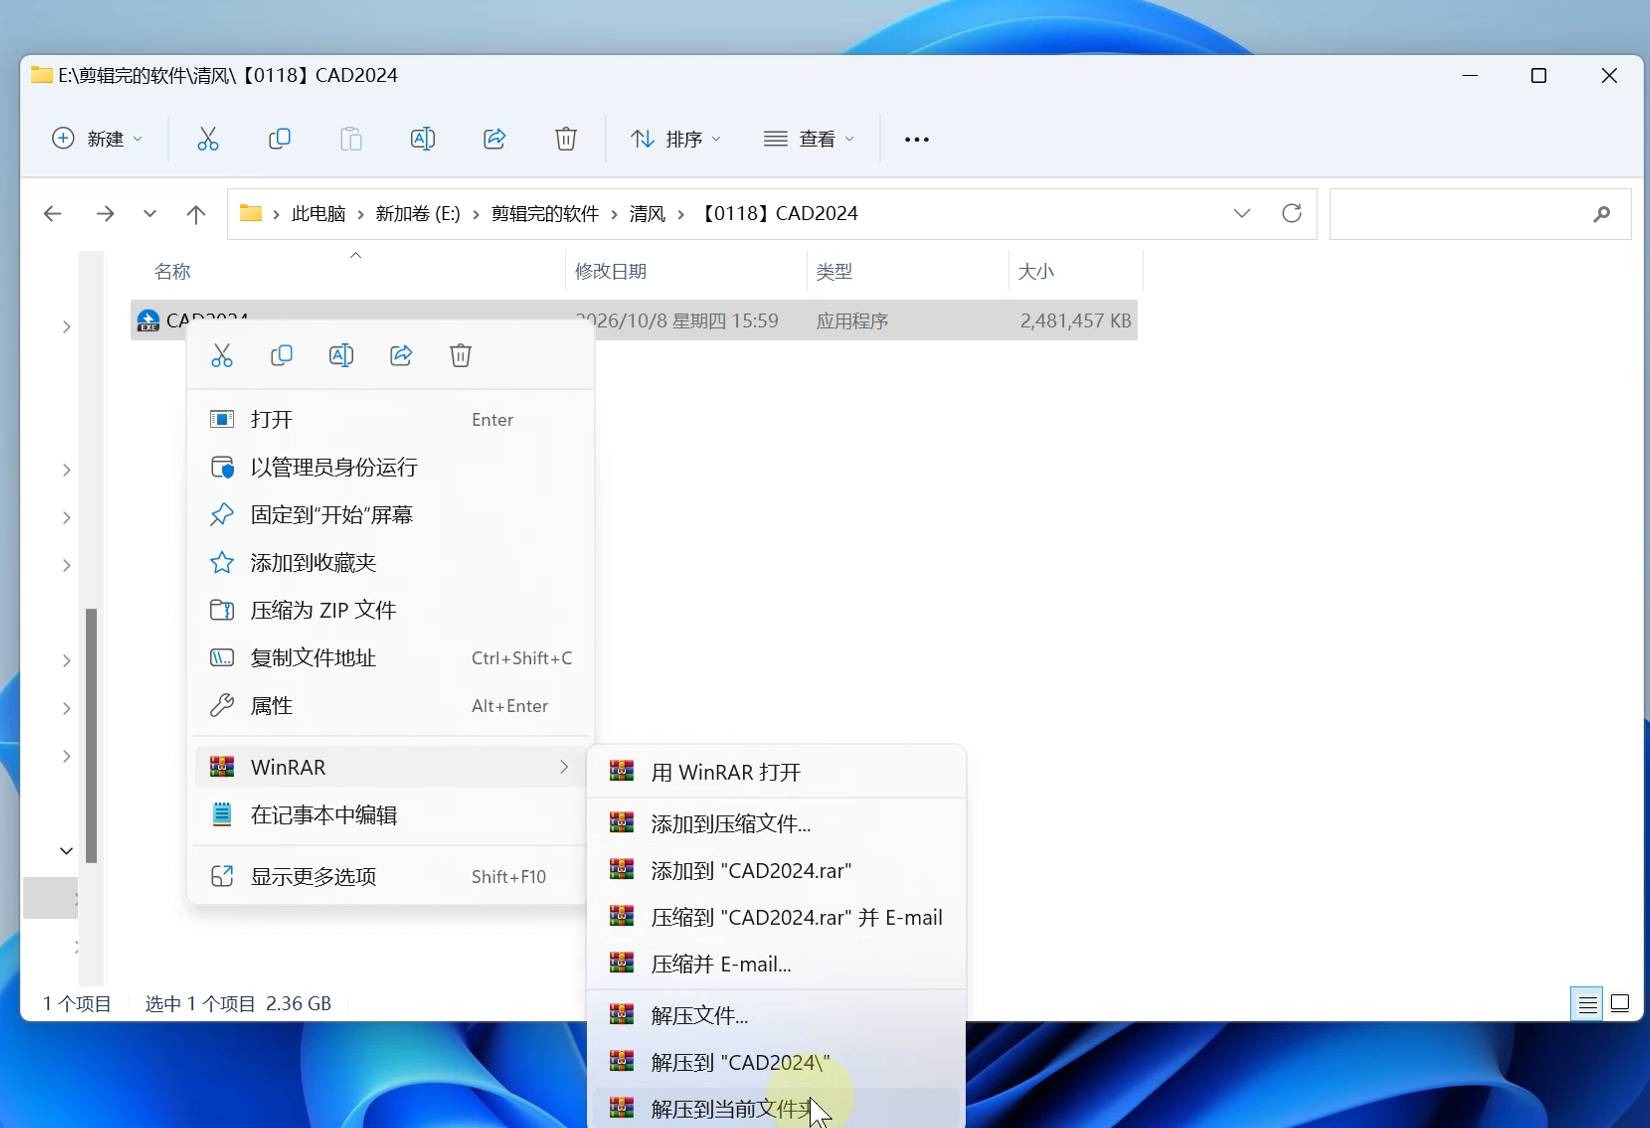Click the cut icon in the context menu

(x=222, y=355)
